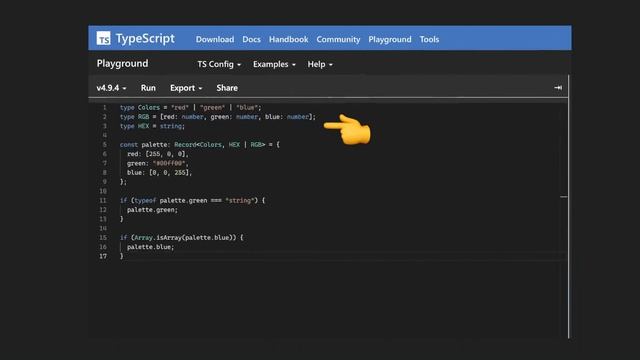Click the green hex string value line
Screen dimensions: 640x360
point(158,163)
